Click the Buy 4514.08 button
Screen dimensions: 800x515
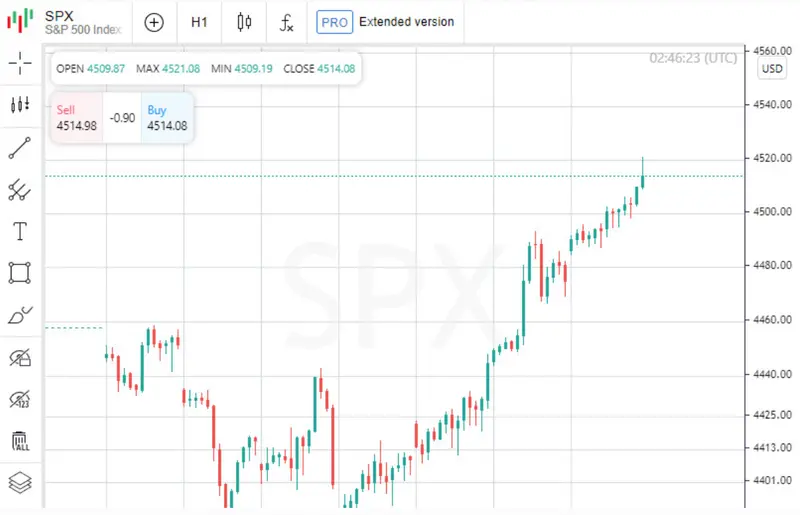[167, 118]
